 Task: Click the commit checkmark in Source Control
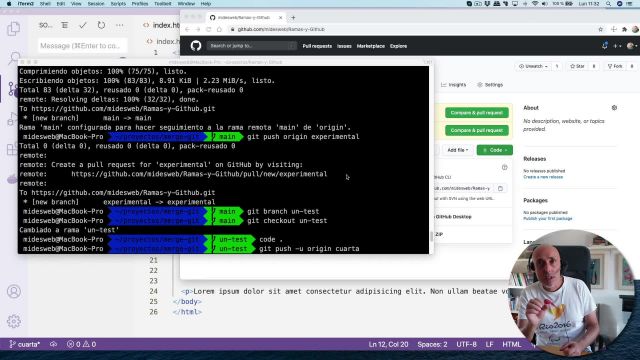[x=83, y=25]
